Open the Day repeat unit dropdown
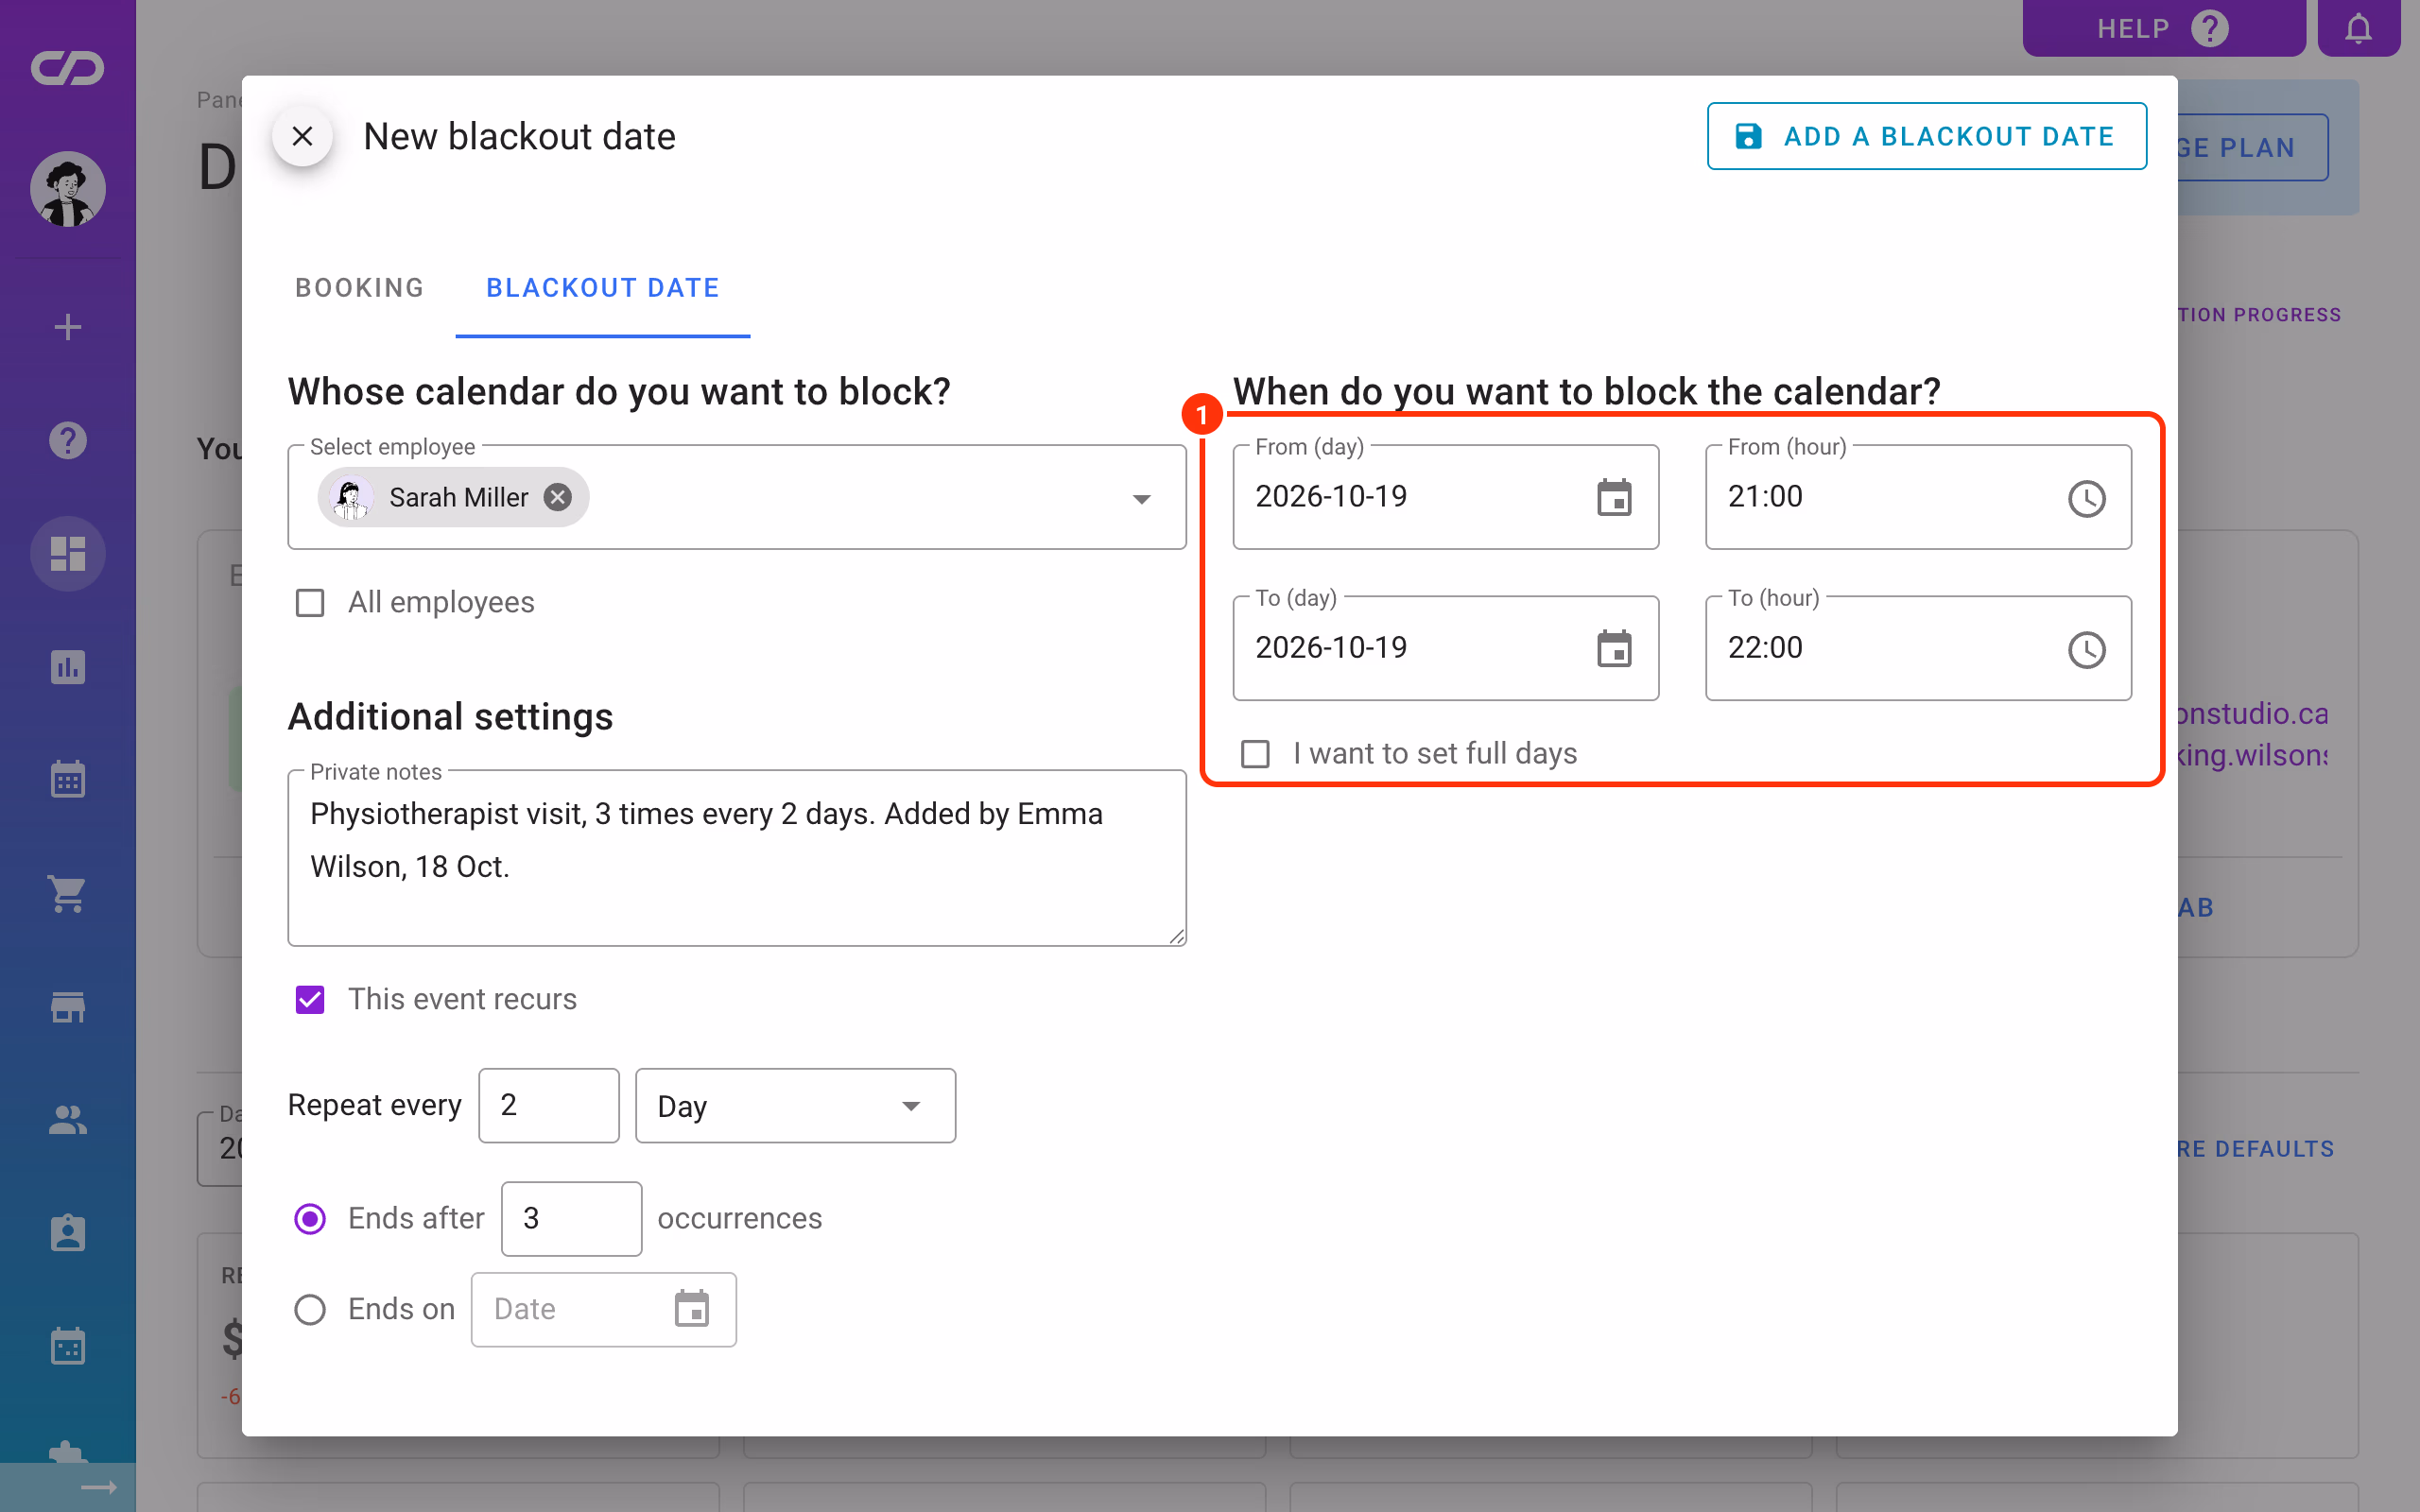The width and height of the screenshot is (2420, 1512). (795, 1106)
